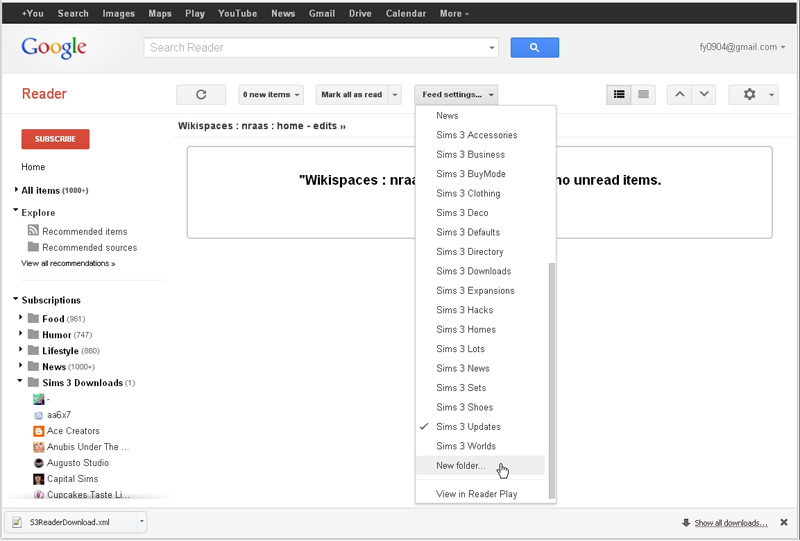The height and width of the screenshot is (541, 800).
Task: Click the refresh icon button
Action: pyautogui.click(x=200, y=94)
